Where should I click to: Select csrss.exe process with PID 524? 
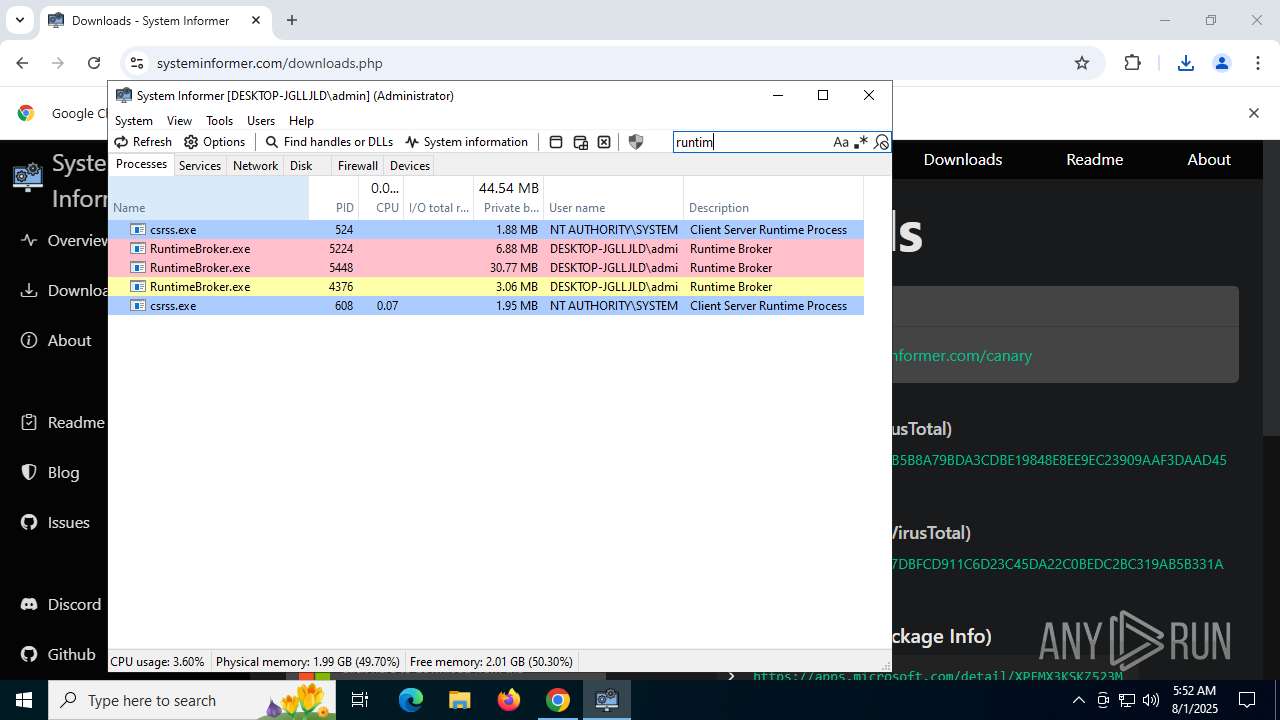coord(486,230)
